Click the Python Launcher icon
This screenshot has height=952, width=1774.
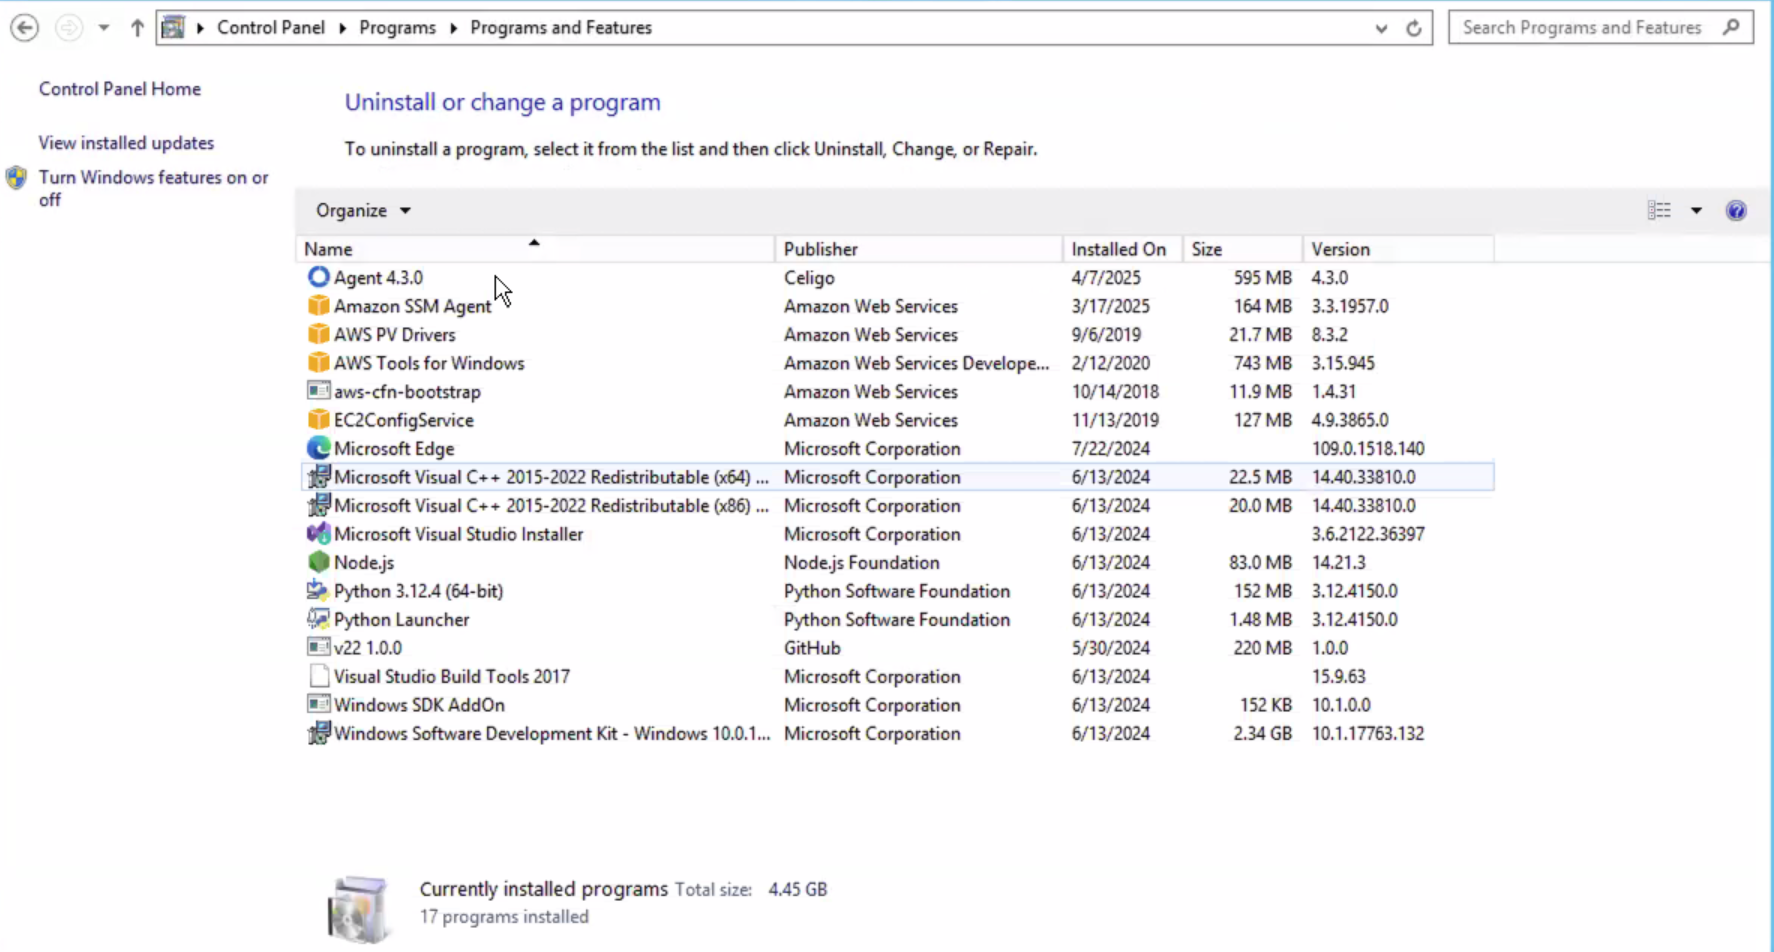click(x=318, y=619)
